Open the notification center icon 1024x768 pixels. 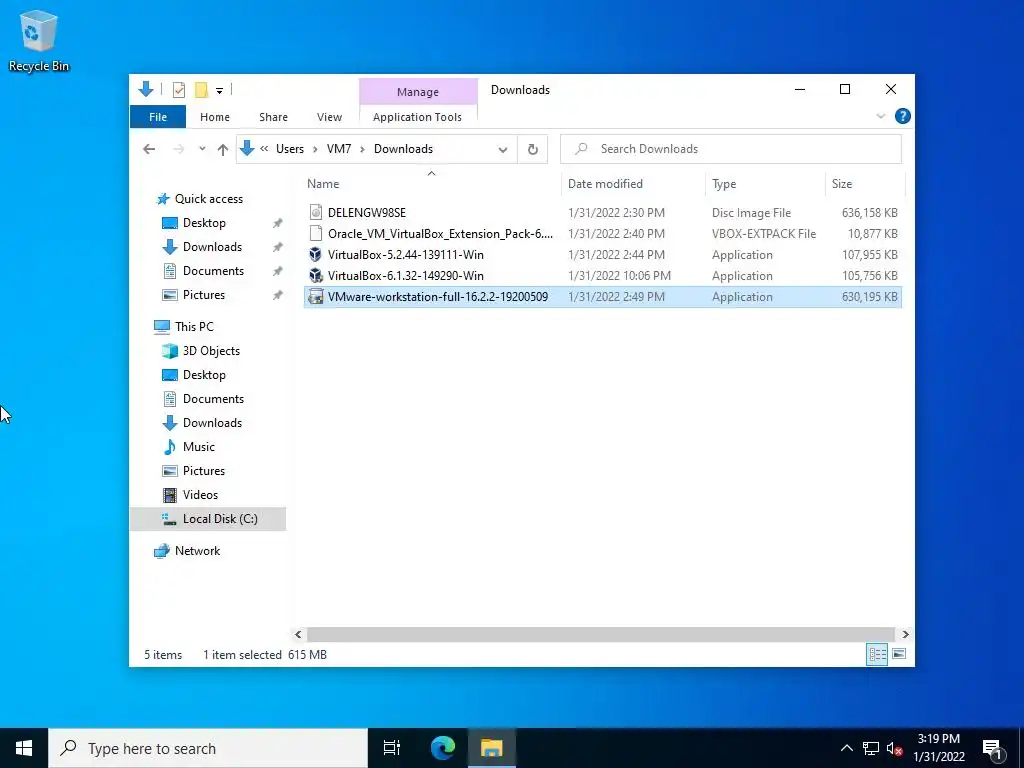click(x=993, y=748)
